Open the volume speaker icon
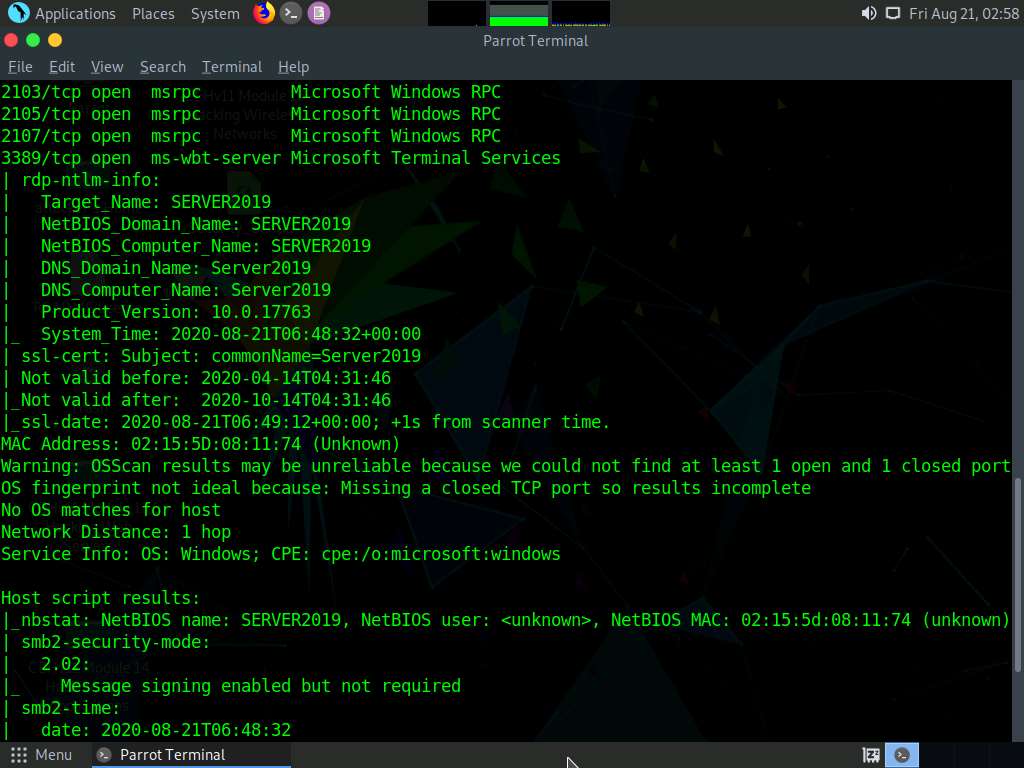1024x768 pixels. [869, 13]
